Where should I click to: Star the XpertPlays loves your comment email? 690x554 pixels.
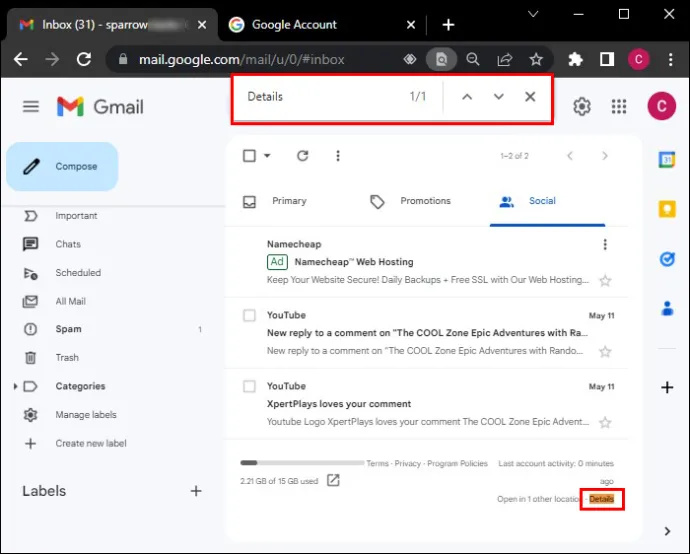[x=606, y=422]
